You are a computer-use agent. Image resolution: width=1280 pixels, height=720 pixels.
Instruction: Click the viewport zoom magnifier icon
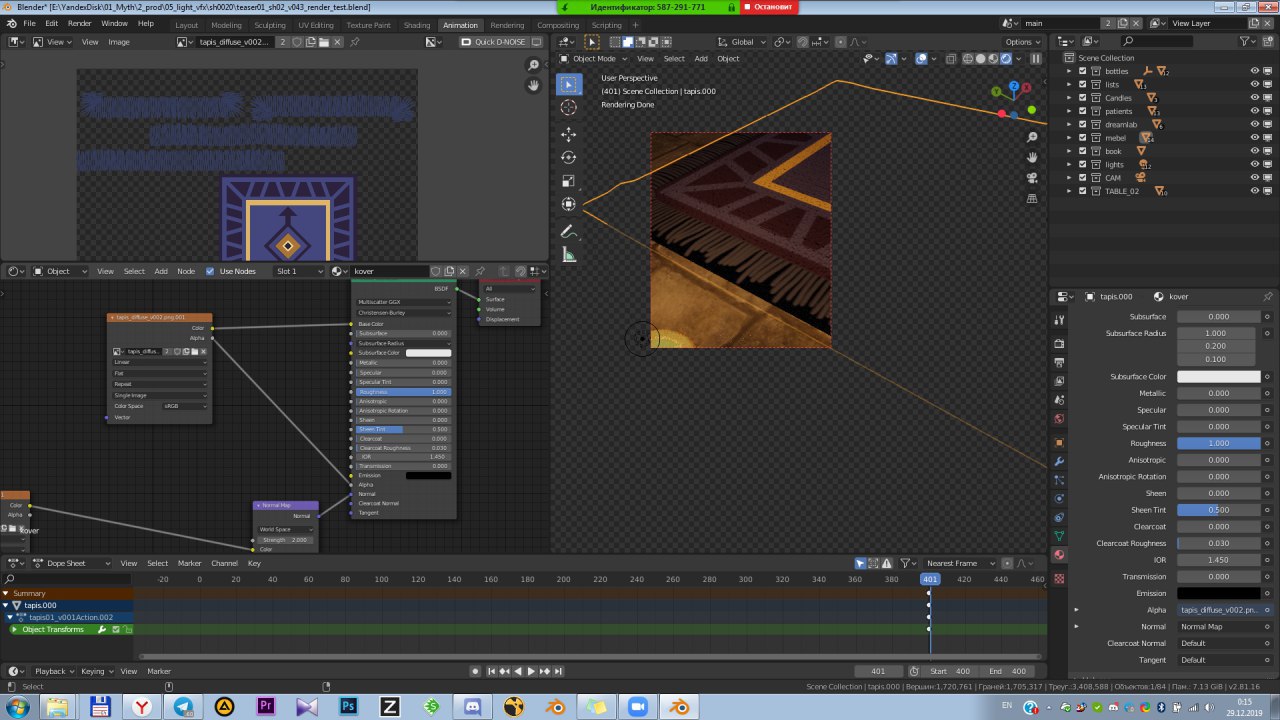coord(1032,138)
